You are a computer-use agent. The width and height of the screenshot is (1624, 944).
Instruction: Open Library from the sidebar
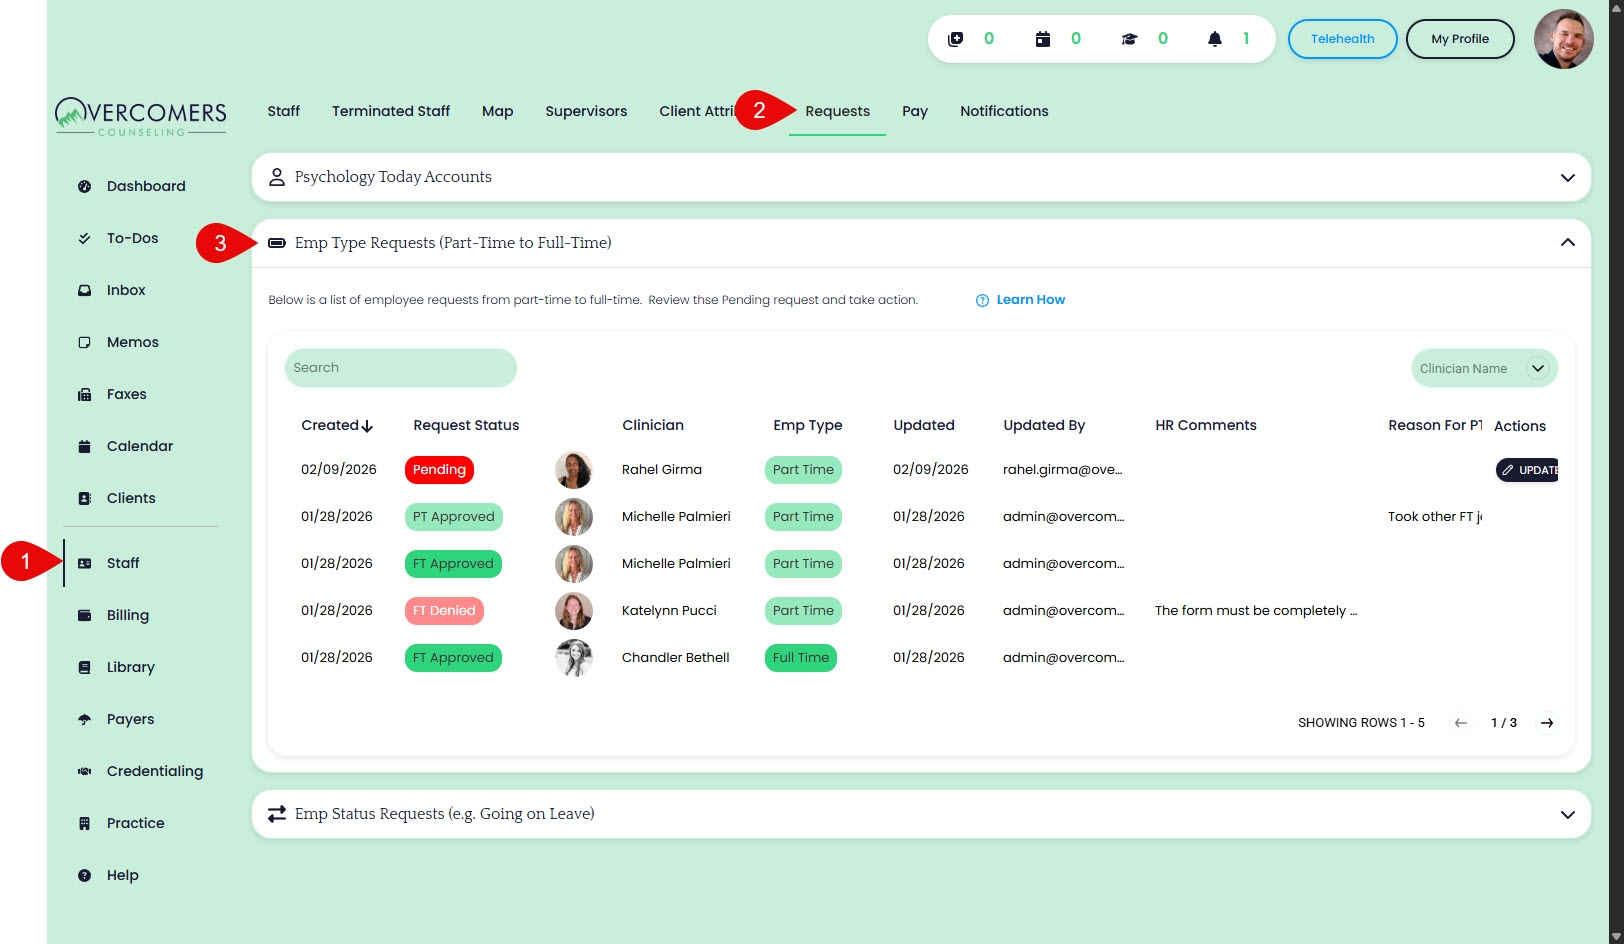[130, 667]
